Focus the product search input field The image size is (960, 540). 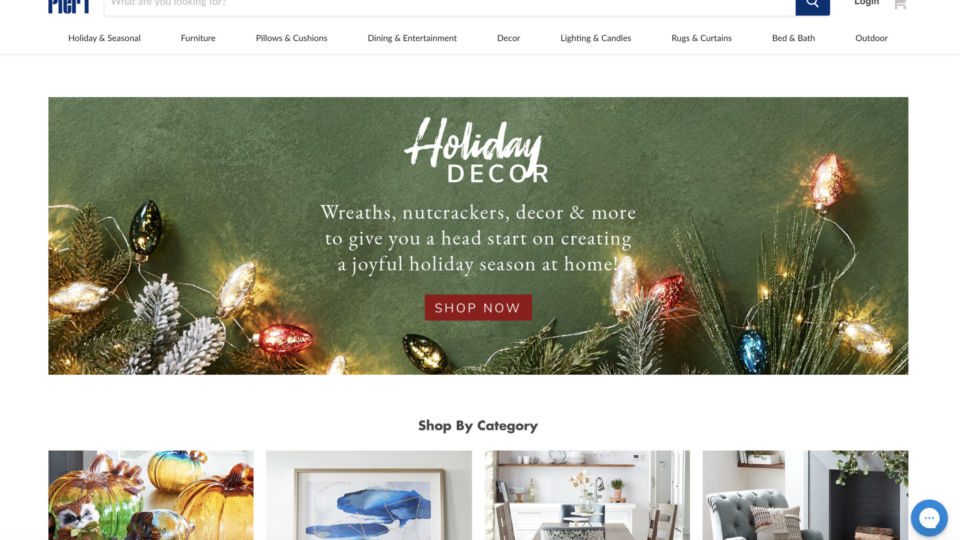(449, 5)
